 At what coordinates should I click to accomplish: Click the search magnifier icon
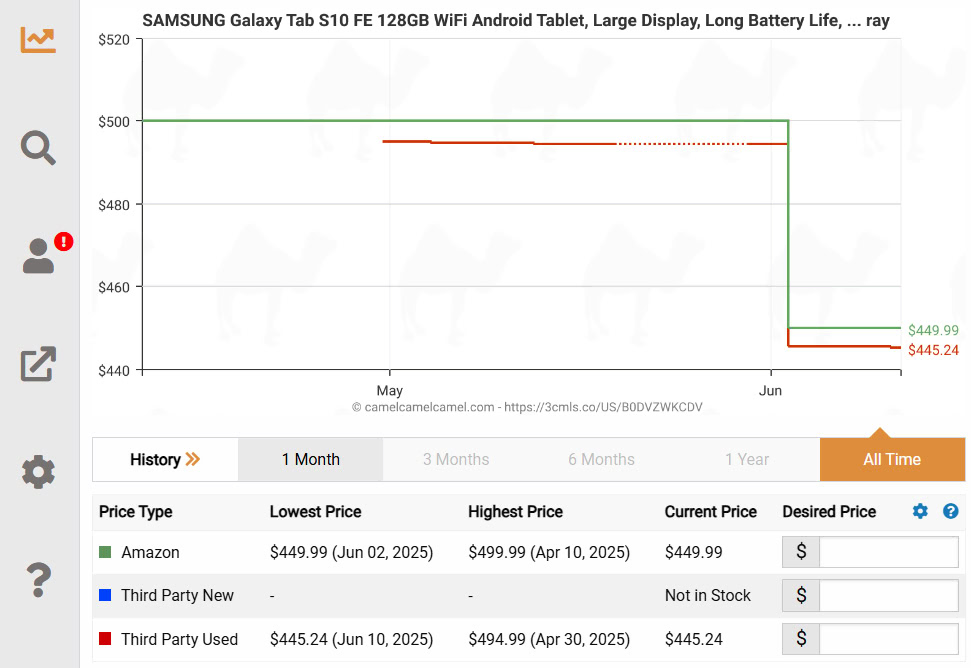[39, 148]
